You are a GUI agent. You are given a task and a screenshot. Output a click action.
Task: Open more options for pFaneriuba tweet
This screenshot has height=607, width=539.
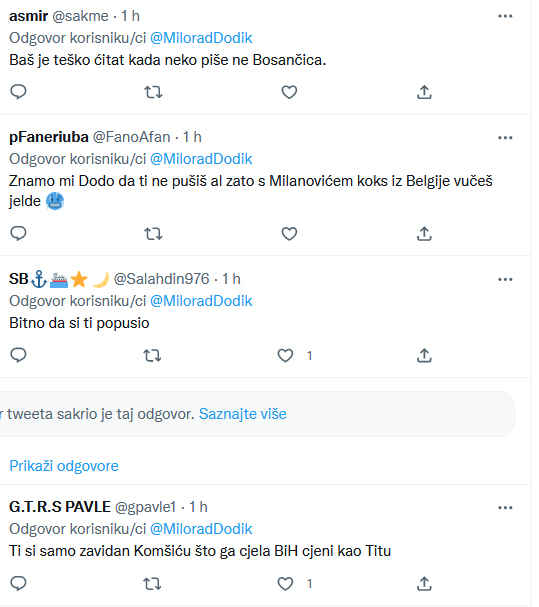coord(505,138)
